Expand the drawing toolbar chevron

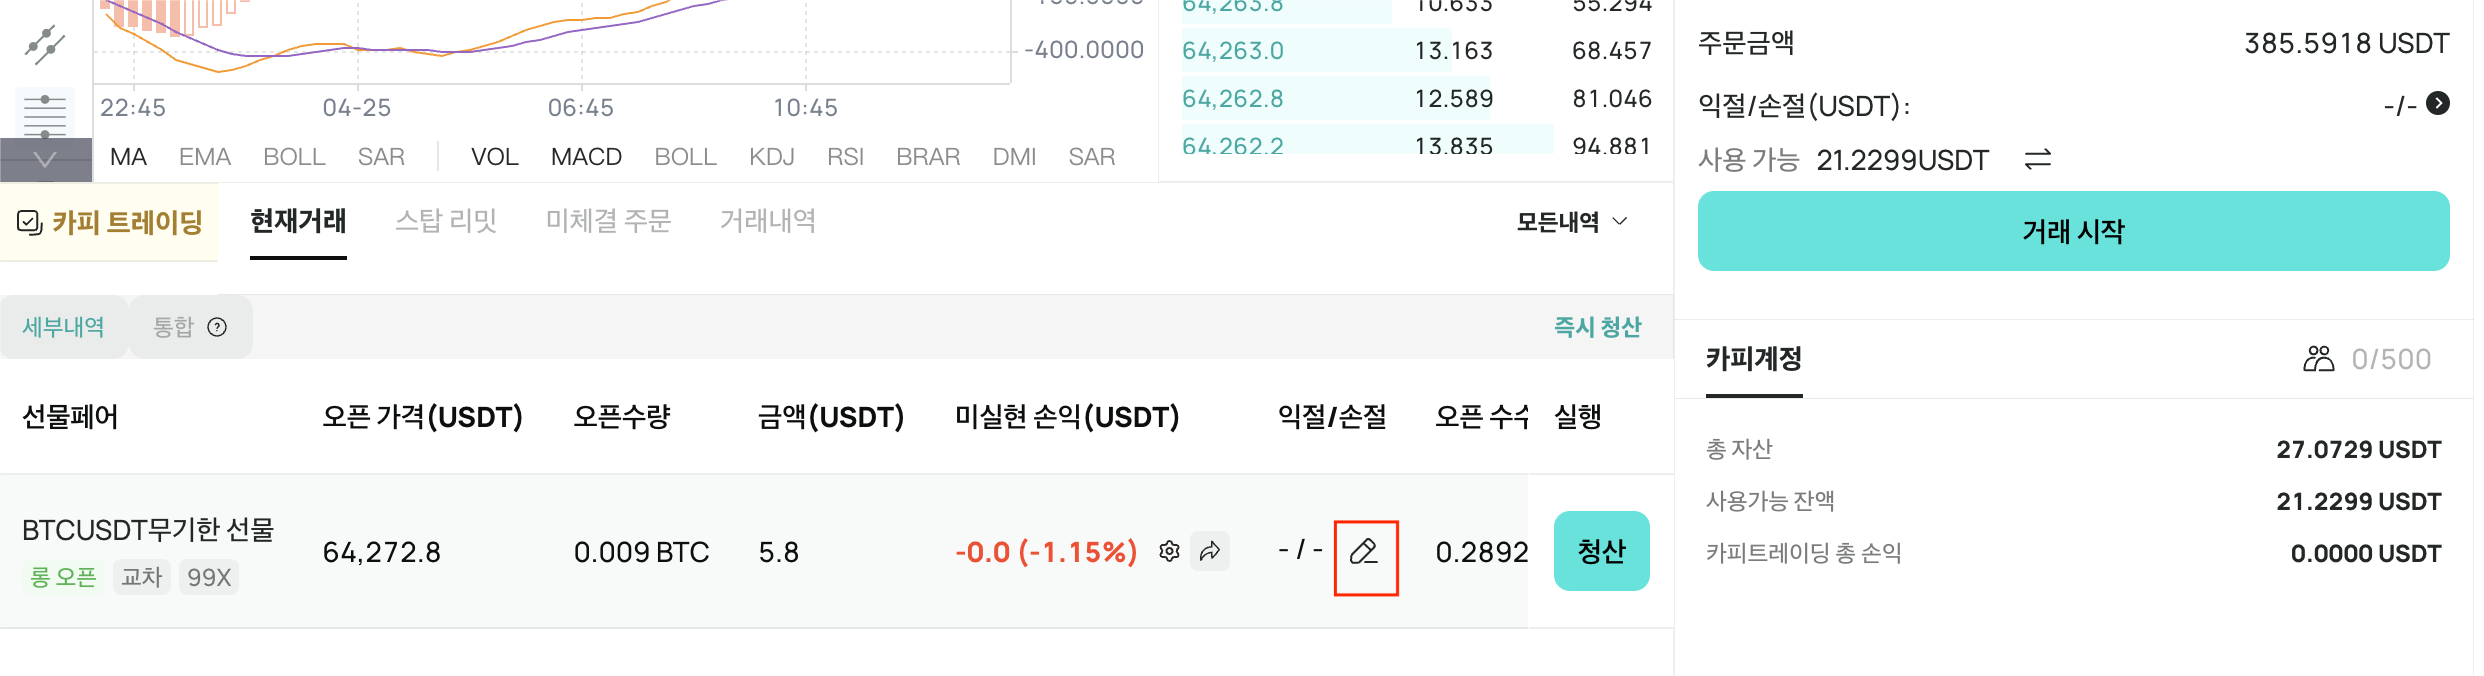point(46,160)
